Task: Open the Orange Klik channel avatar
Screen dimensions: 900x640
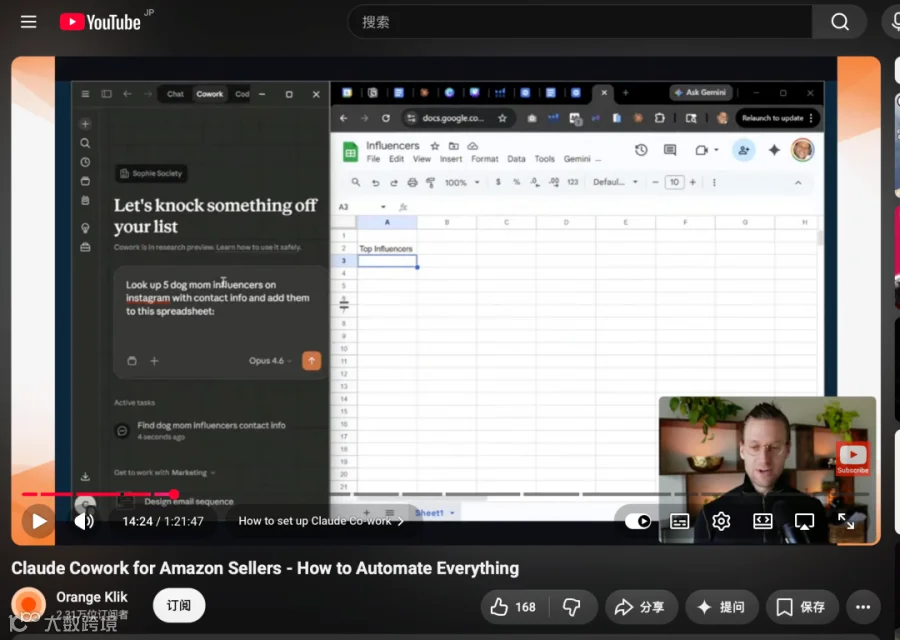Action: pyautogui.click(x=28, y=605)
